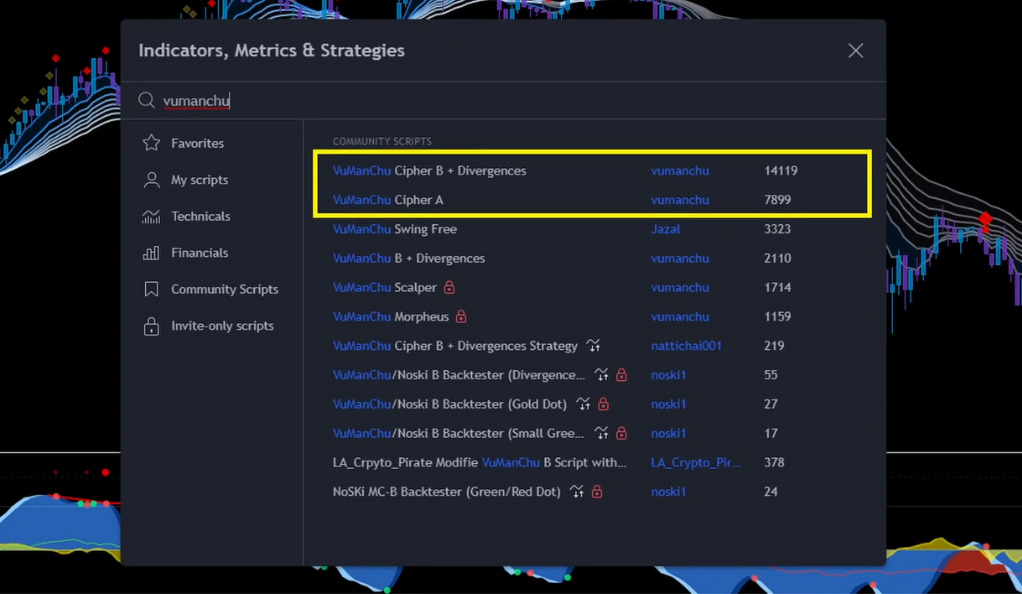Open author noski1 on Divergence Backtester row

[669, 374]
